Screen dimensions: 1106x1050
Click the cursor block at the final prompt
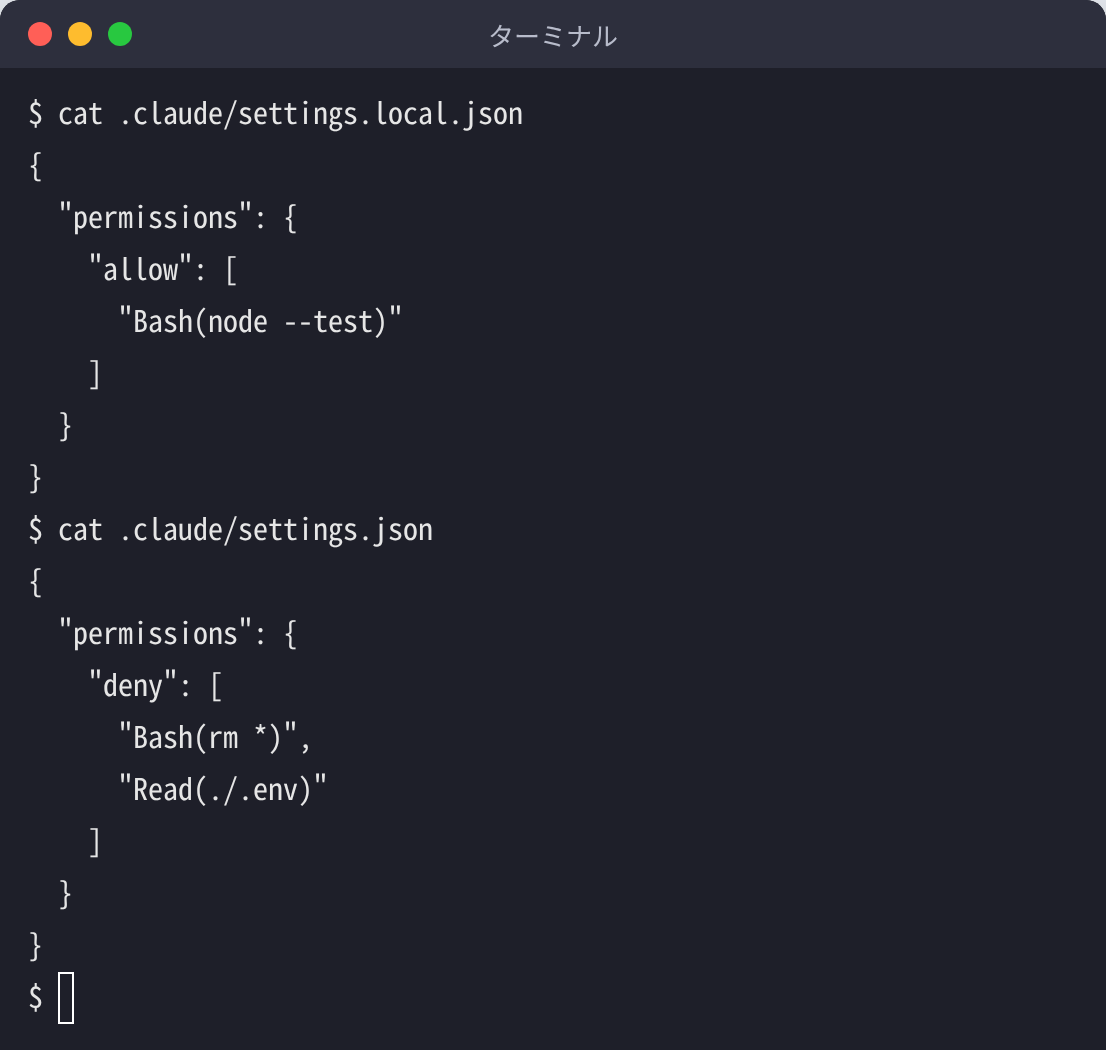66,998
